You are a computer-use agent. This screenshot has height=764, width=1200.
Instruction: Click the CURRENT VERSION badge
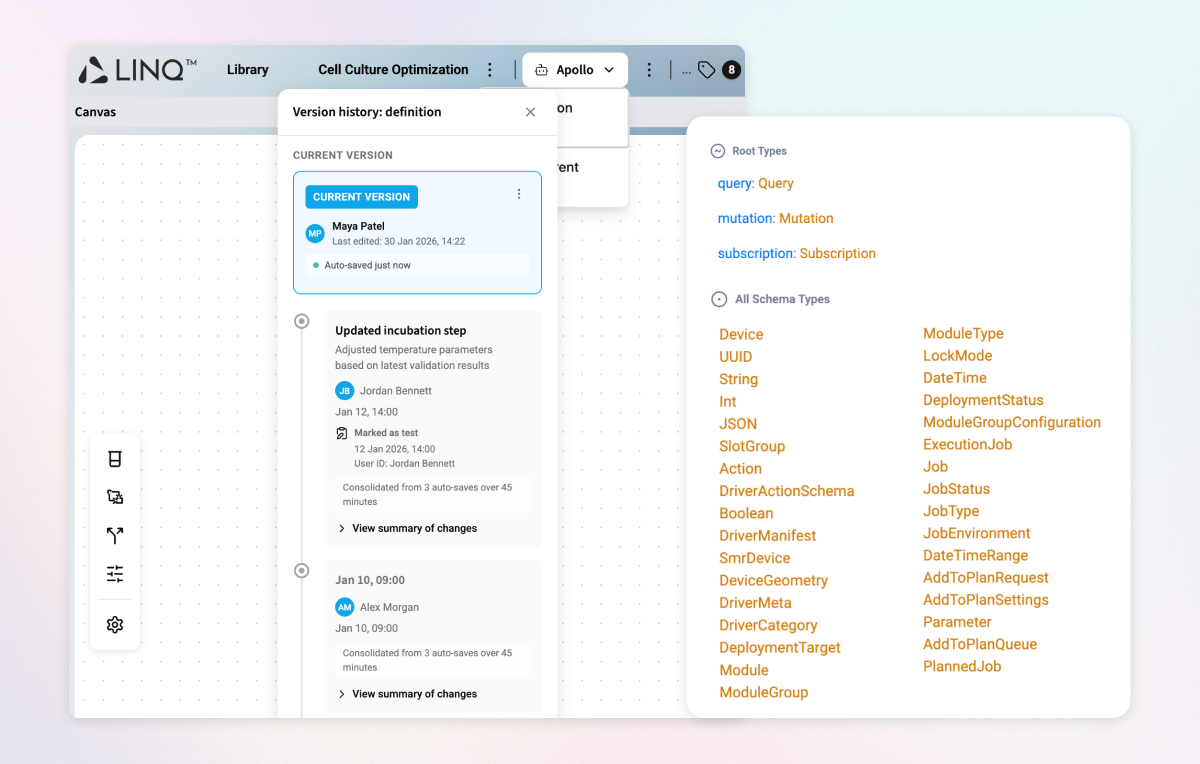pyautogui.click(x=361, y=197)
